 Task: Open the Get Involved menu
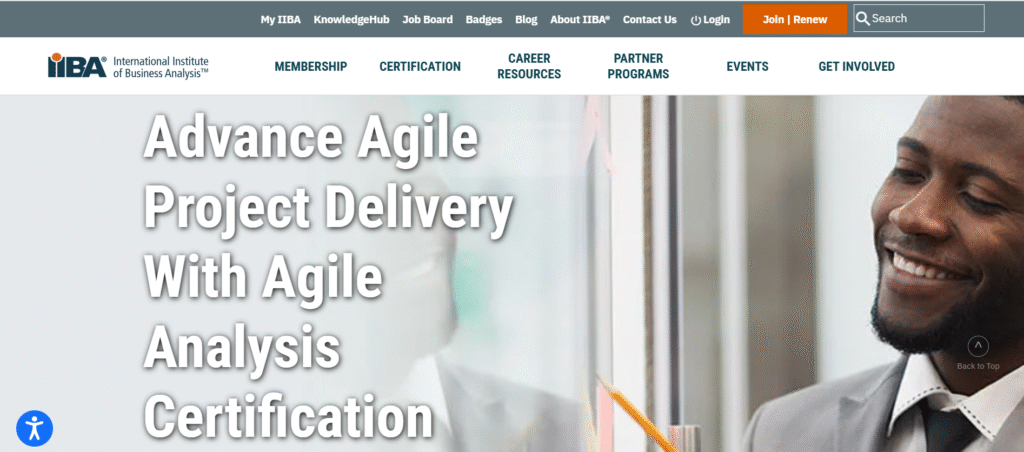[x=856, y=67]
